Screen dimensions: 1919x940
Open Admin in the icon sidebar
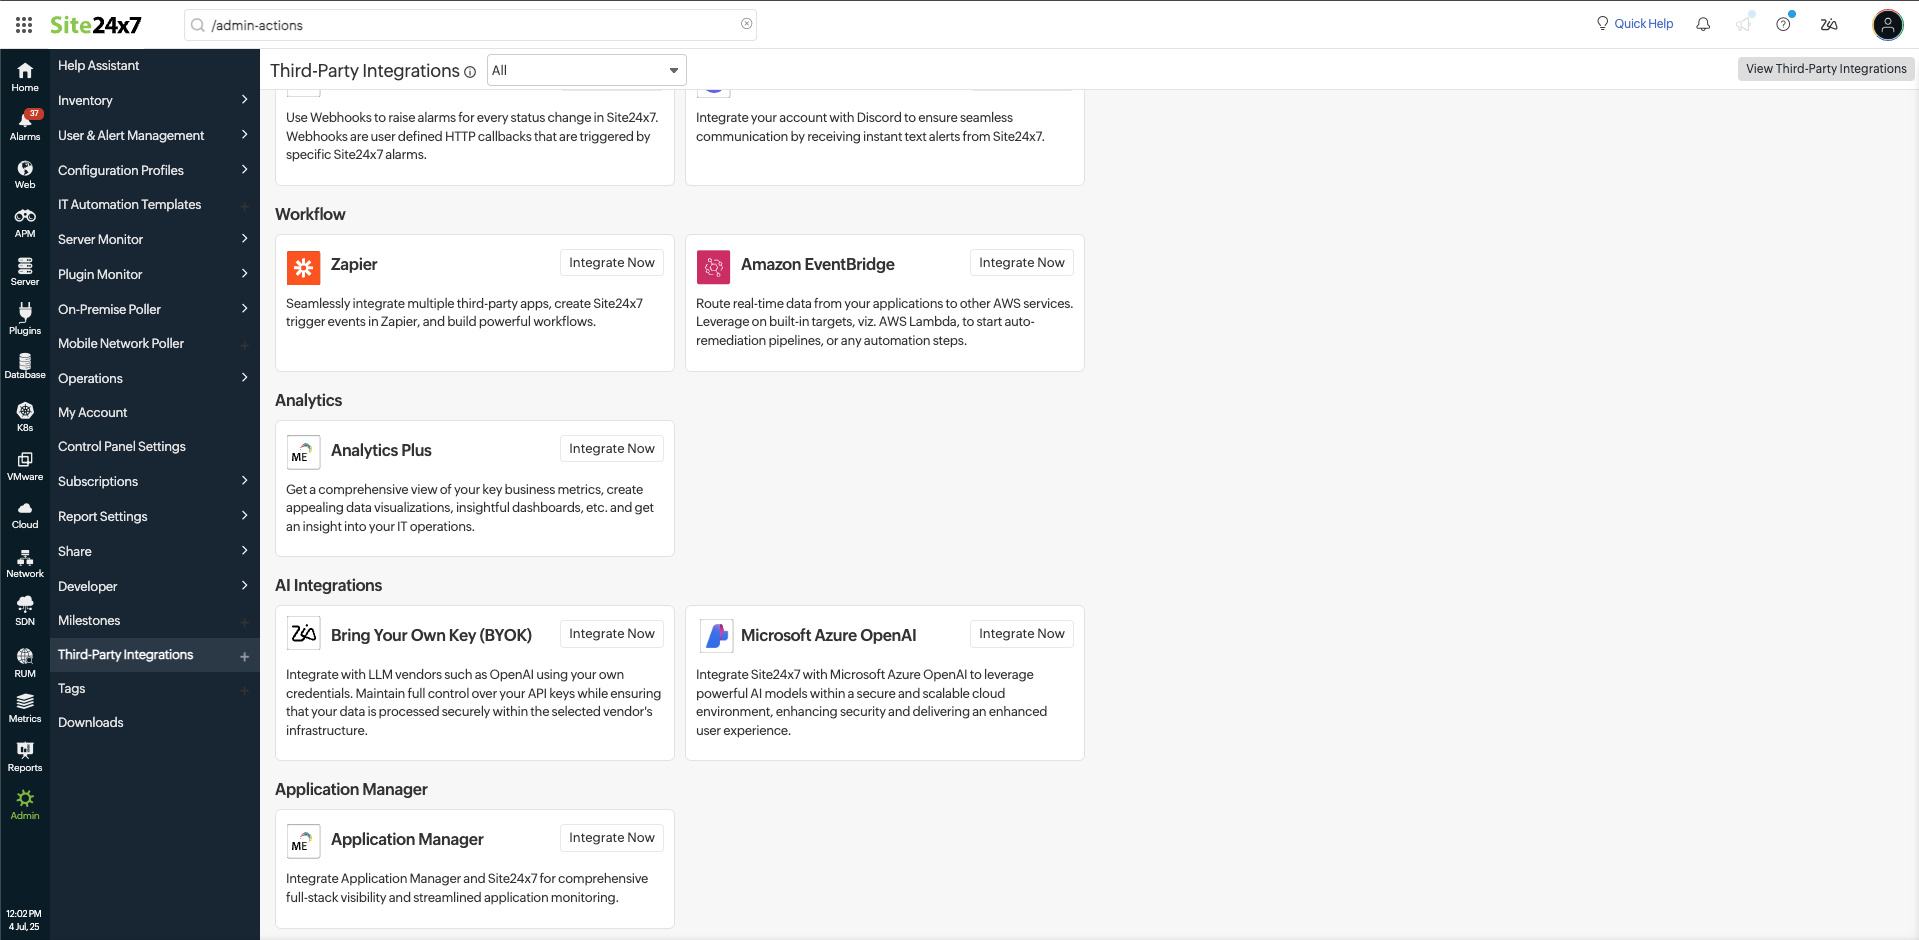pyautogui.click(x=25, y=805)
